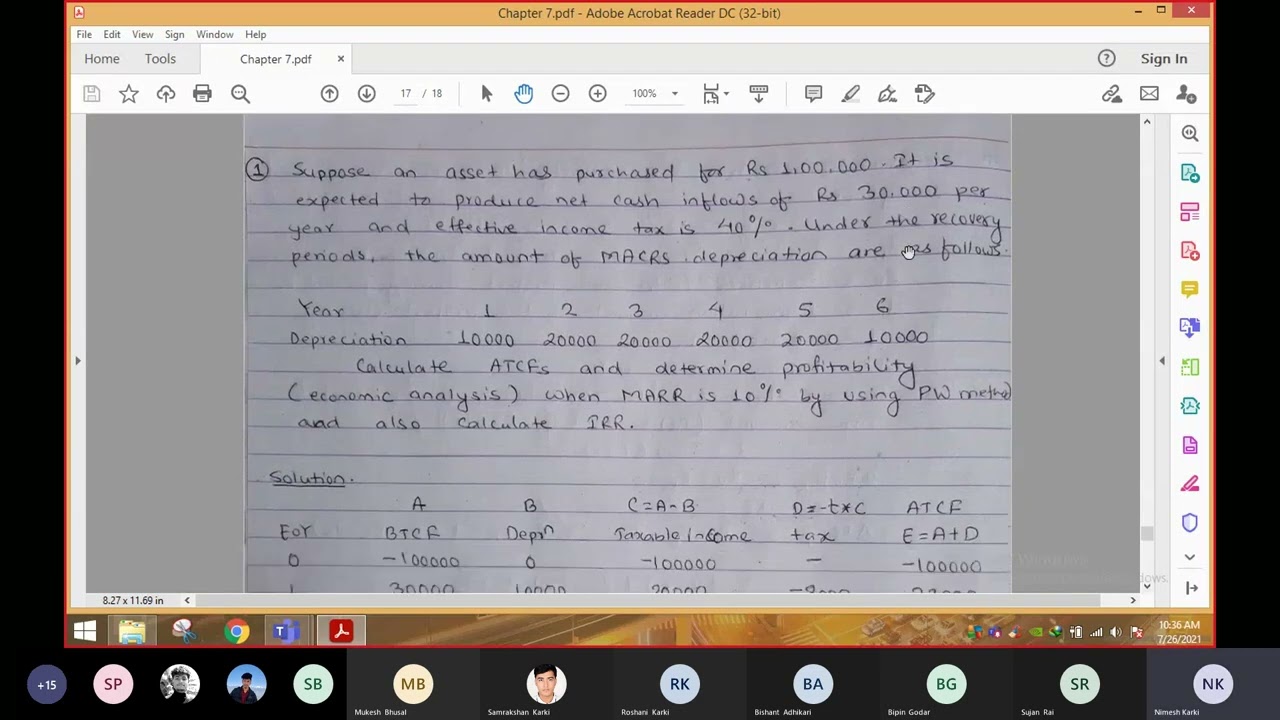
Task: Go to the next page arrow
Action: 366,94
